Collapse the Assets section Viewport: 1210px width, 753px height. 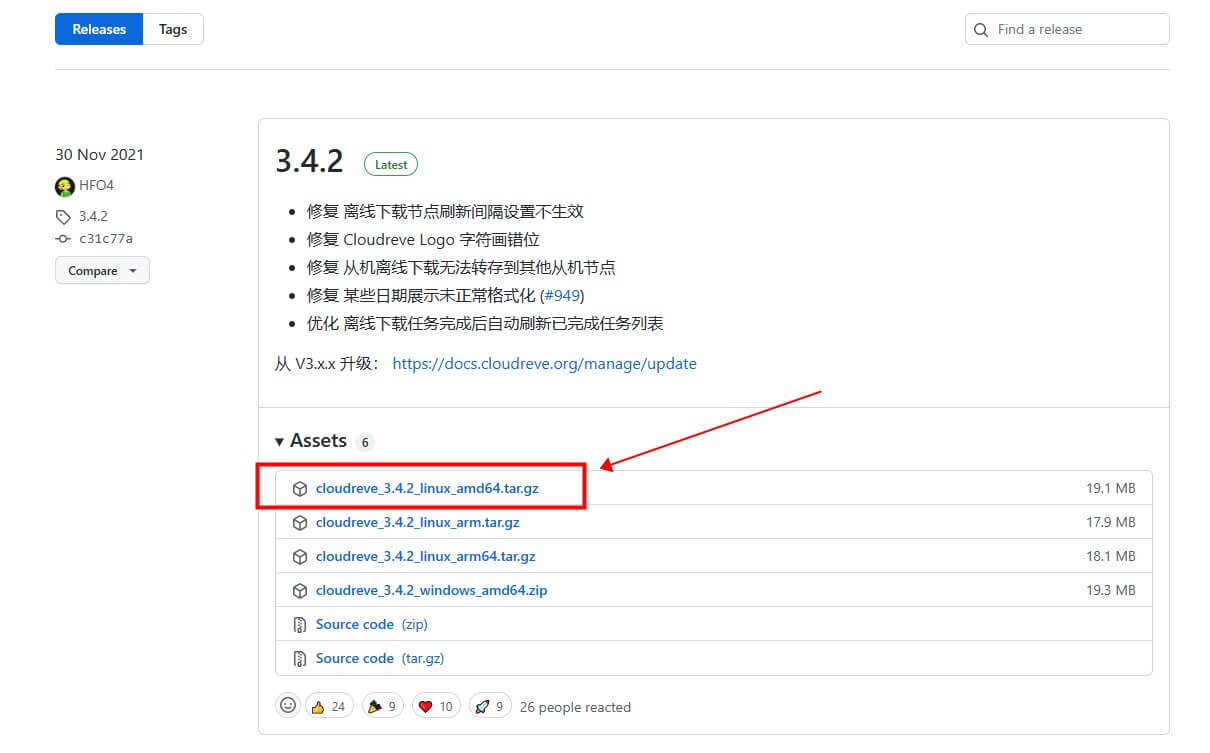(311, 441)
